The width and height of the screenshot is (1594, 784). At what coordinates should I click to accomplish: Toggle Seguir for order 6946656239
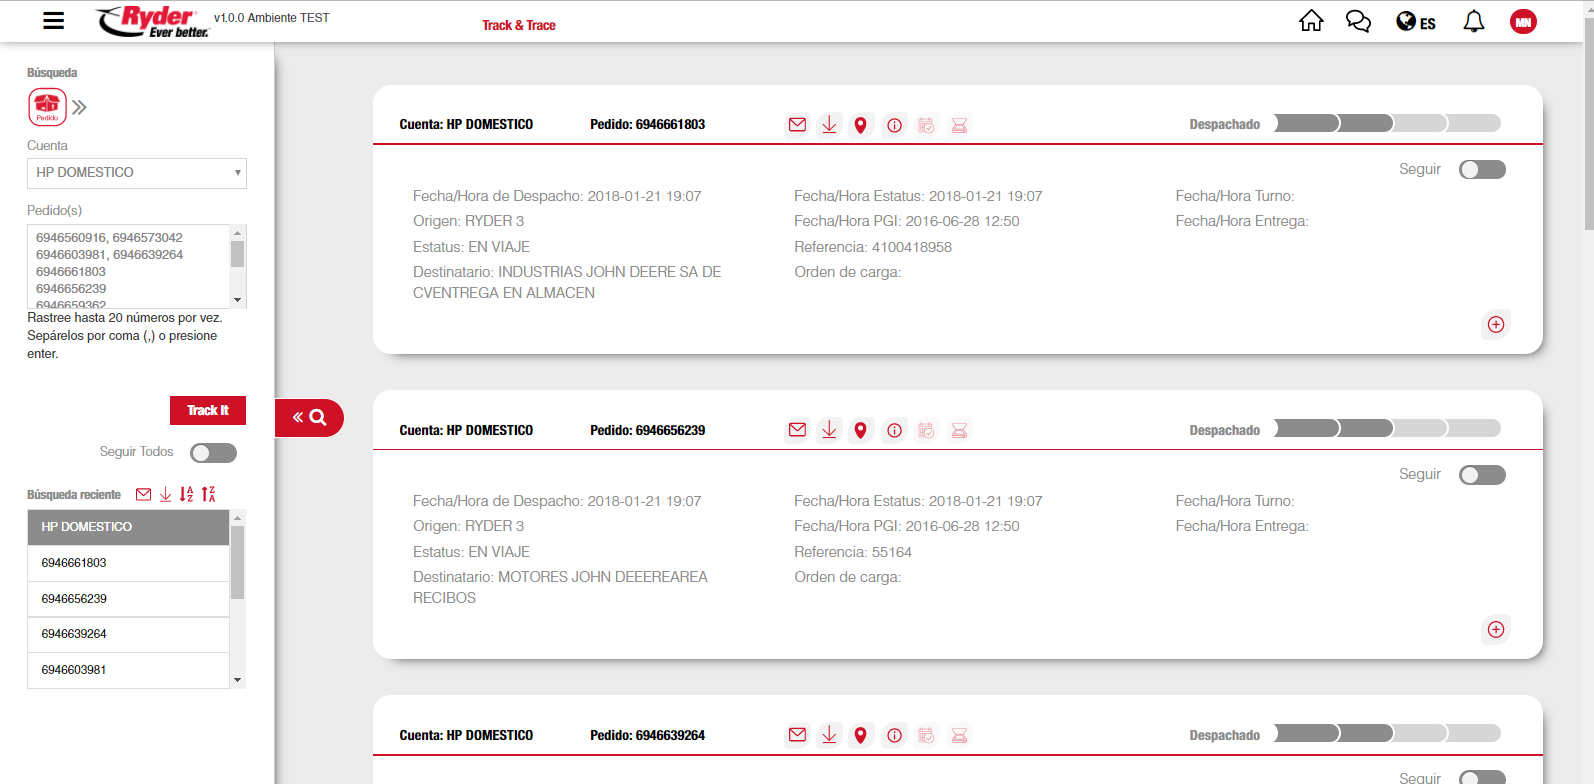tap(1482, 475)
